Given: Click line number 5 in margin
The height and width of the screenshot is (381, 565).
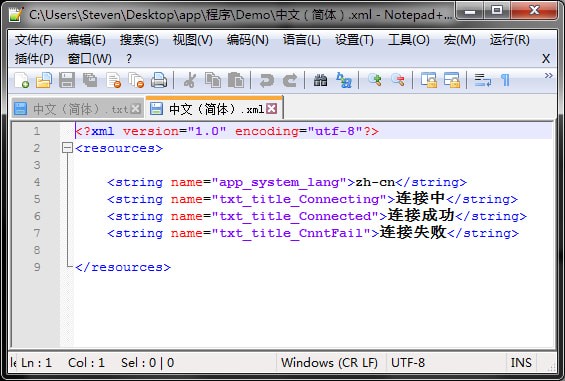Looking at the screenshot, I should coord(37,199).
